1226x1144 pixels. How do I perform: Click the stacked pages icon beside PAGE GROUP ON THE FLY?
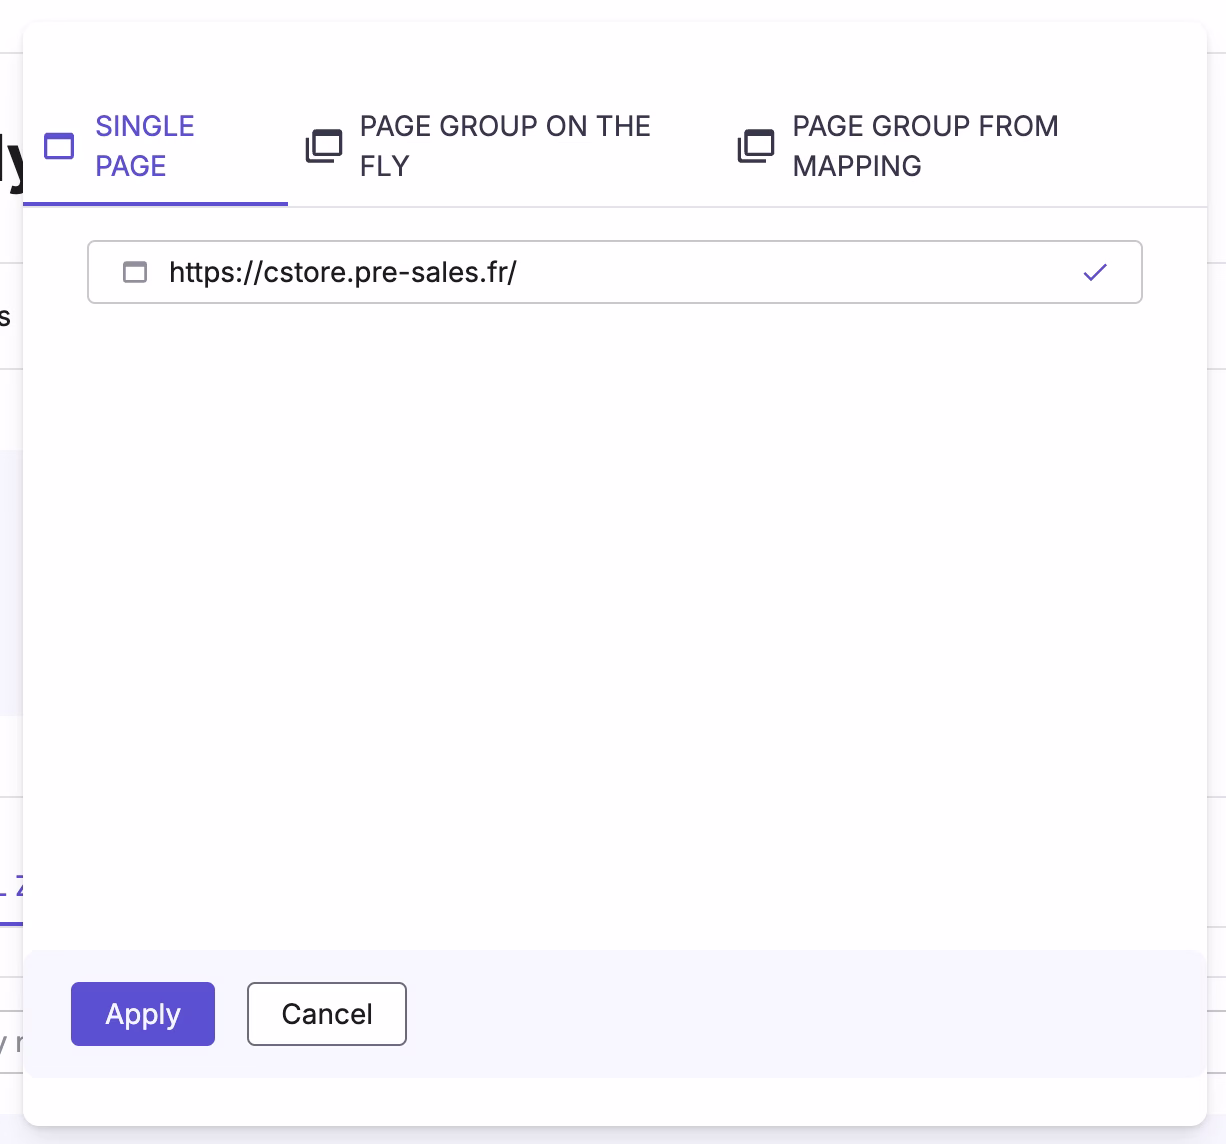coord(322,146)
